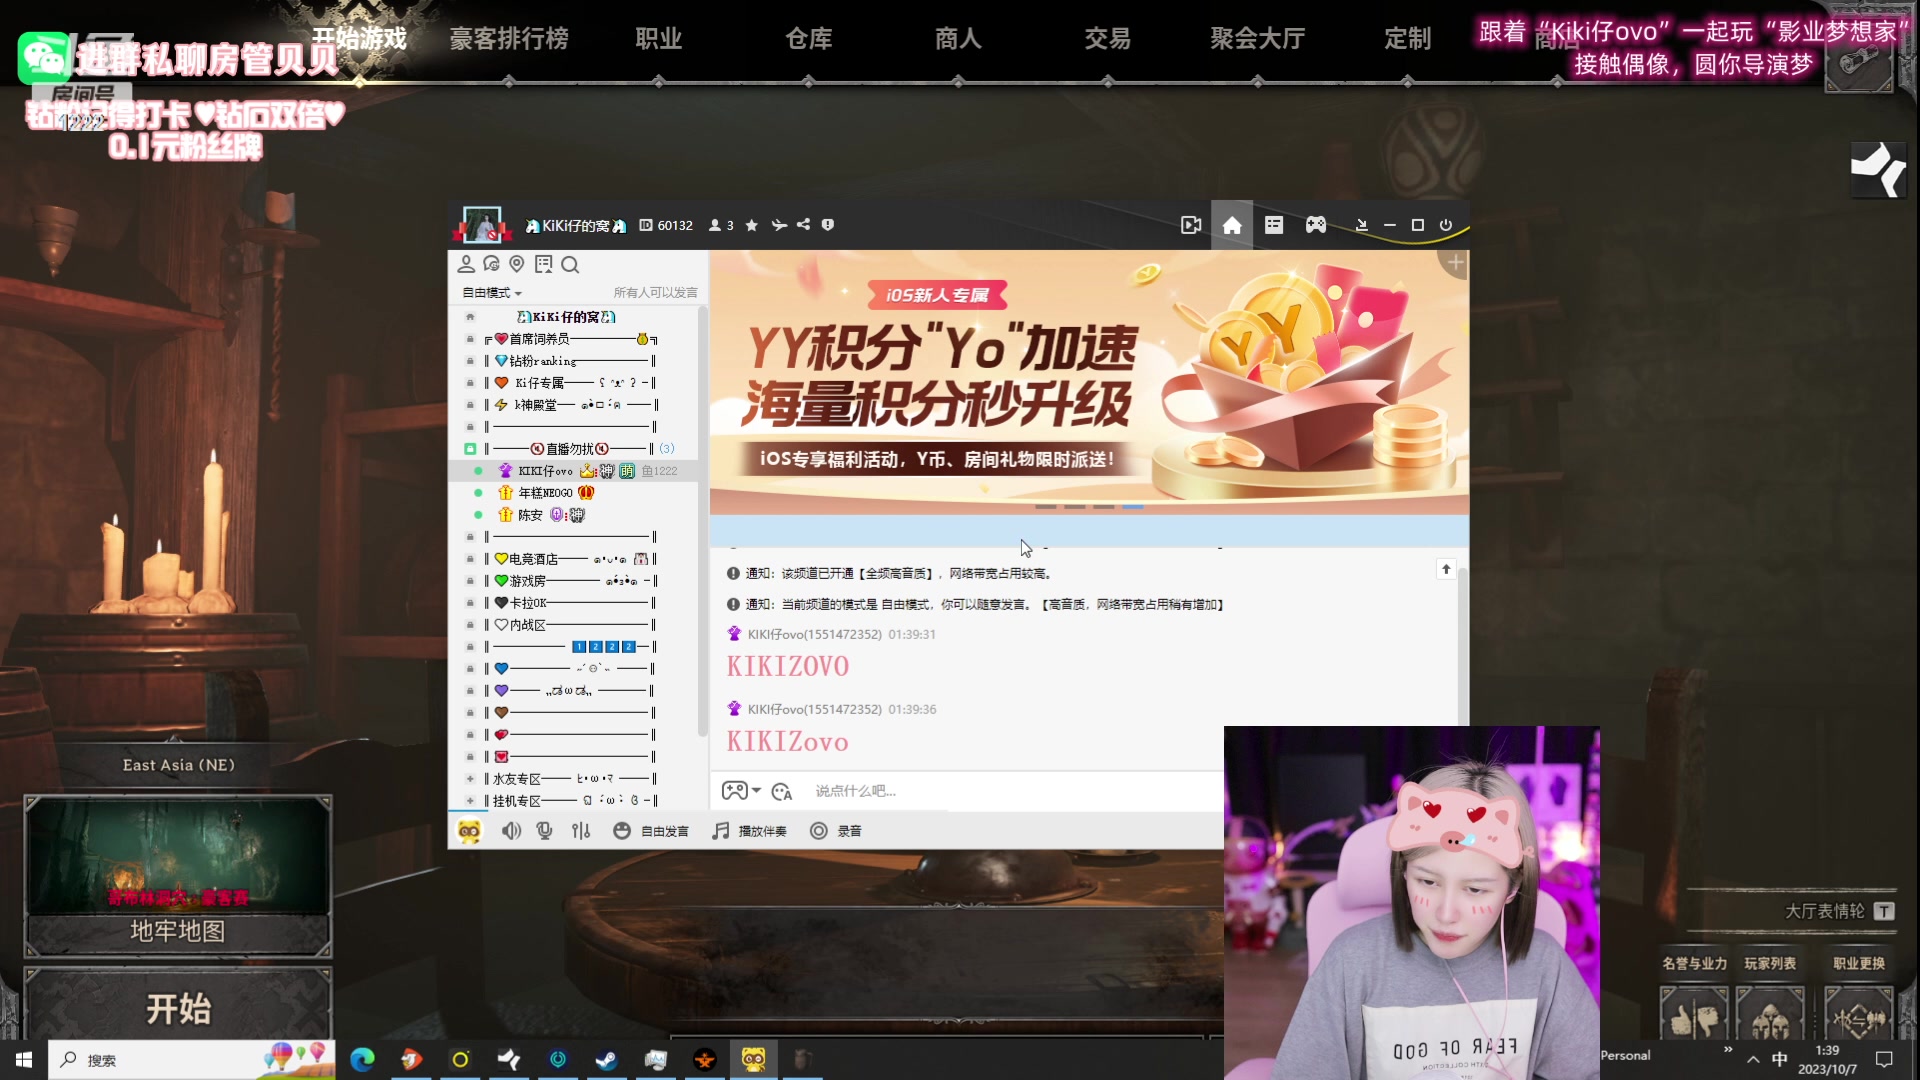Share the channel via share icon
1920x1080 pixels.
click(803, 225)
